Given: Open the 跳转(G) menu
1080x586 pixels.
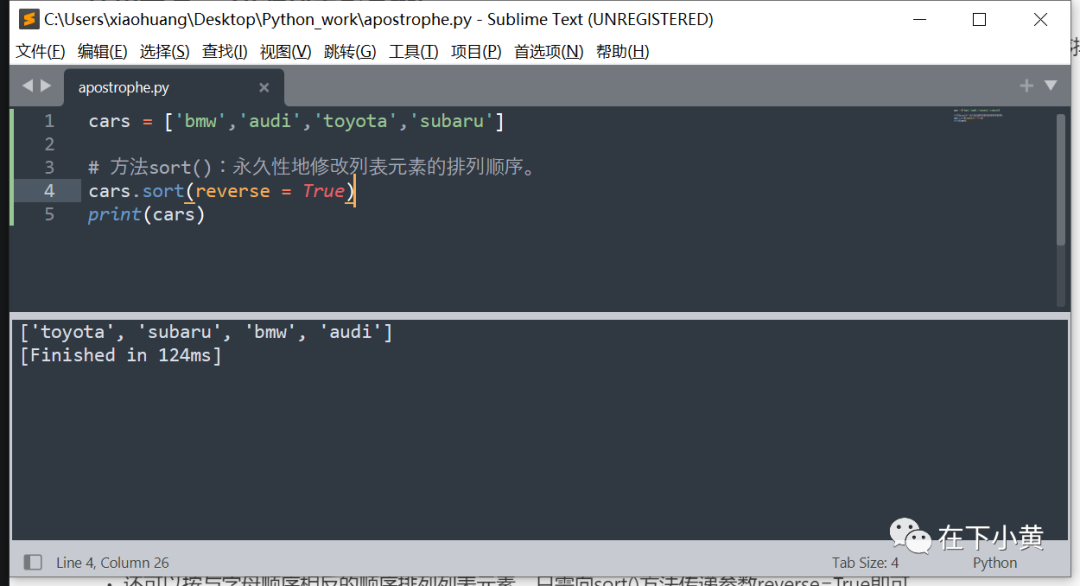Looking at the screenshot, I should tap(350, 52).
